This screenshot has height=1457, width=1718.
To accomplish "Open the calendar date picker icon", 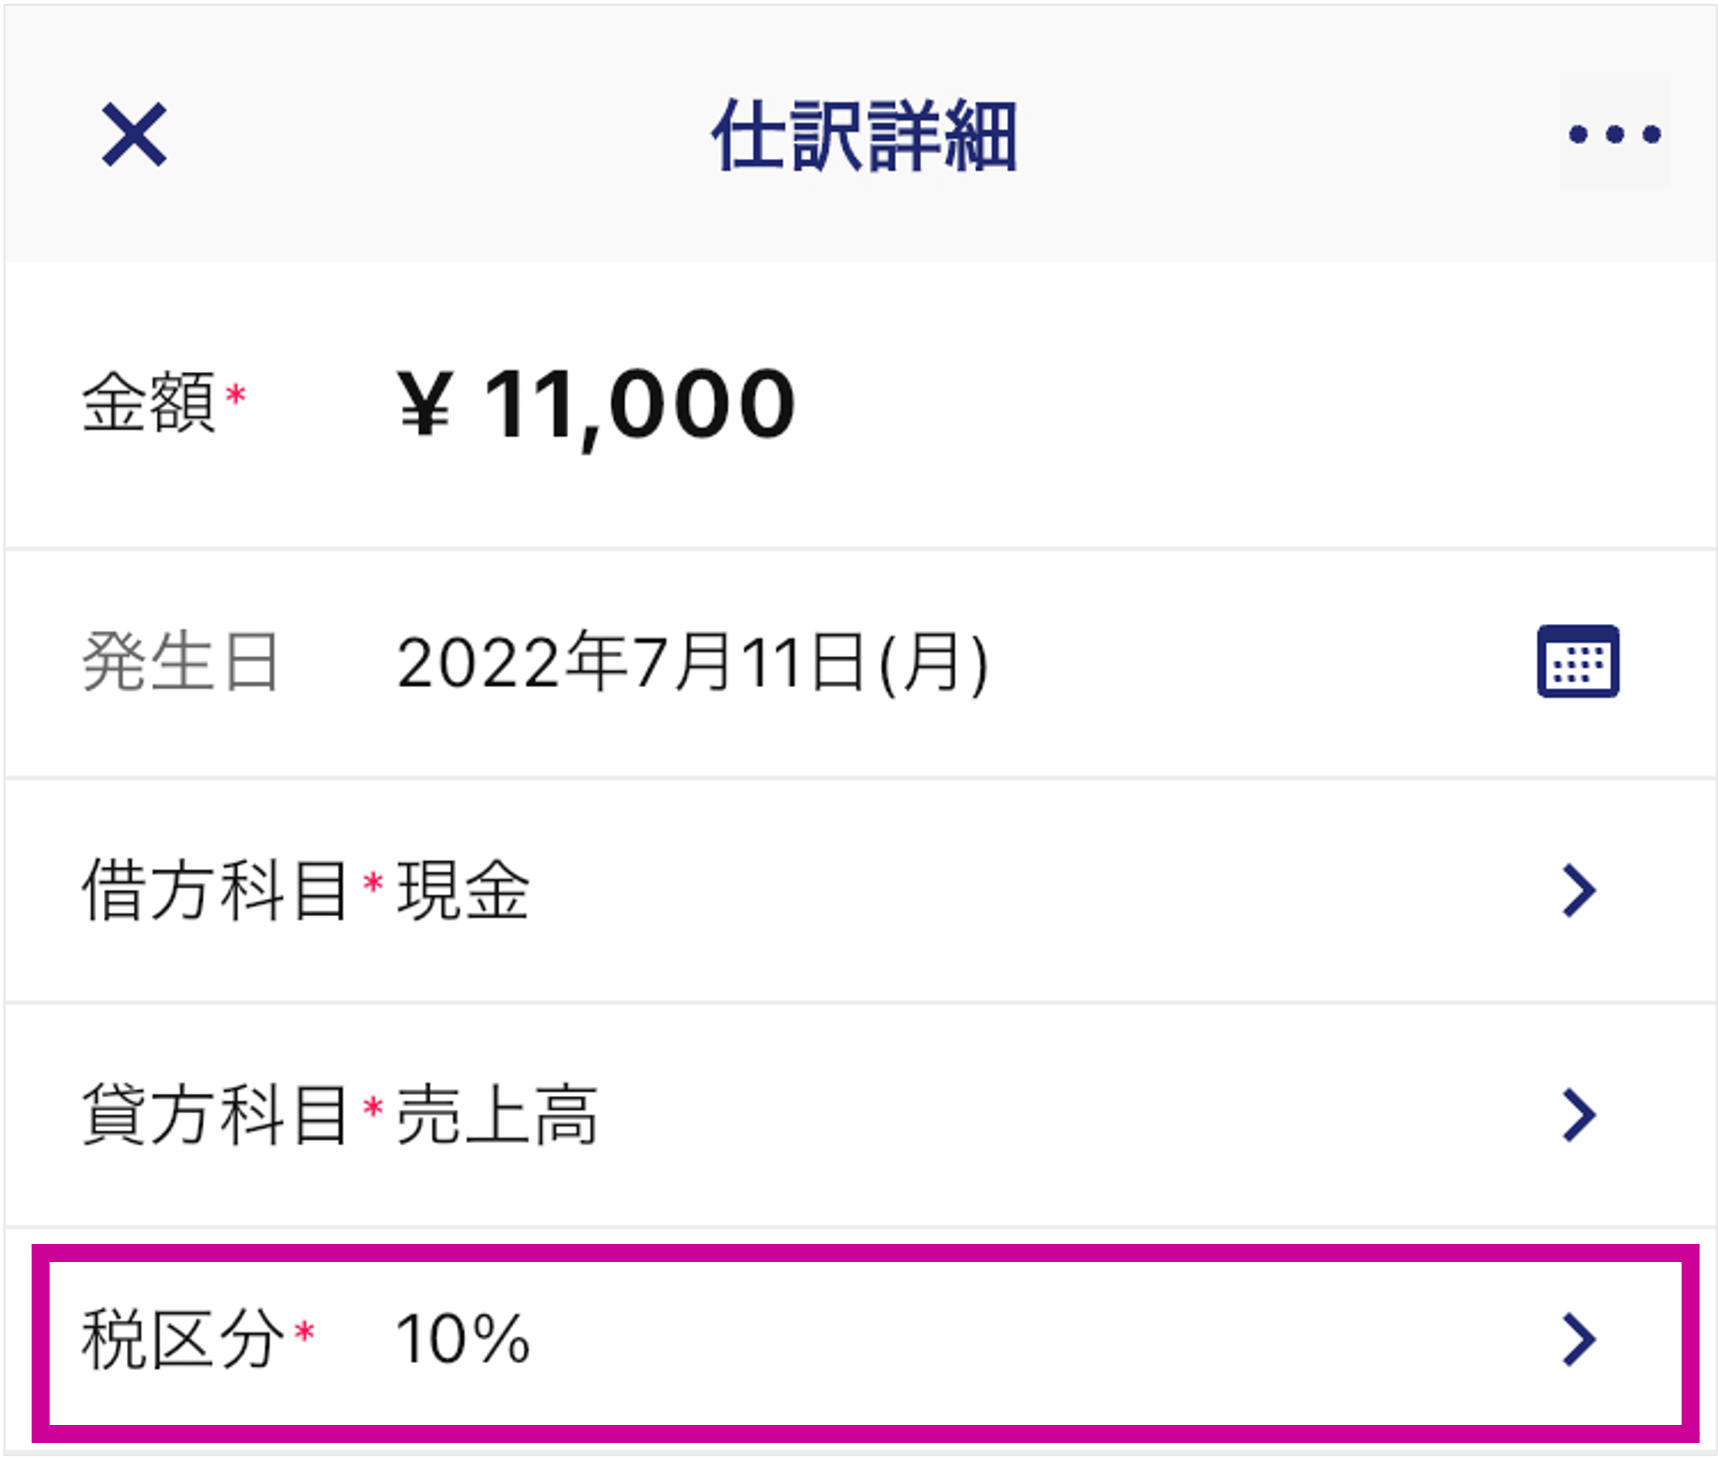I will (x=1577, y=661).
